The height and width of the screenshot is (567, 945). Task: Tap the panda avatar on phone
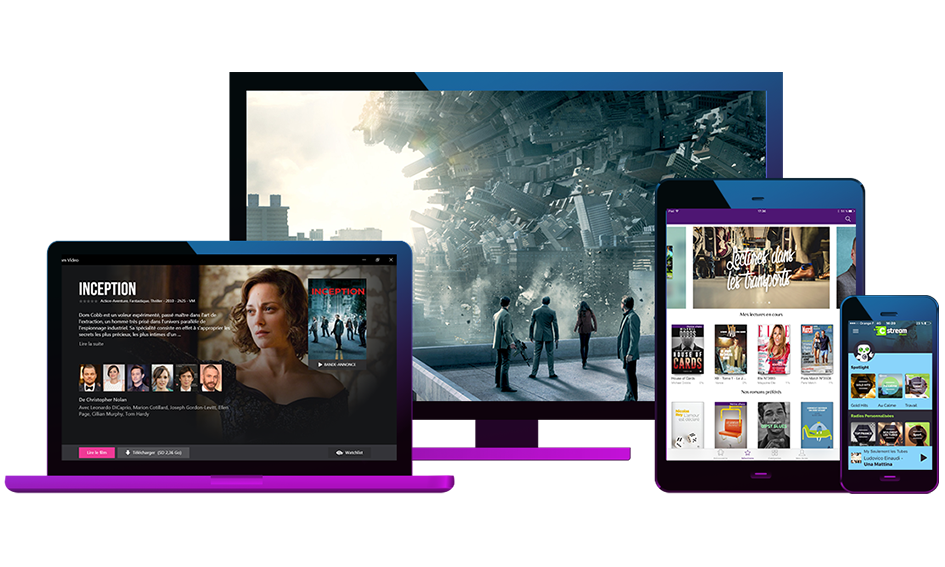click(x=864, y=351)
